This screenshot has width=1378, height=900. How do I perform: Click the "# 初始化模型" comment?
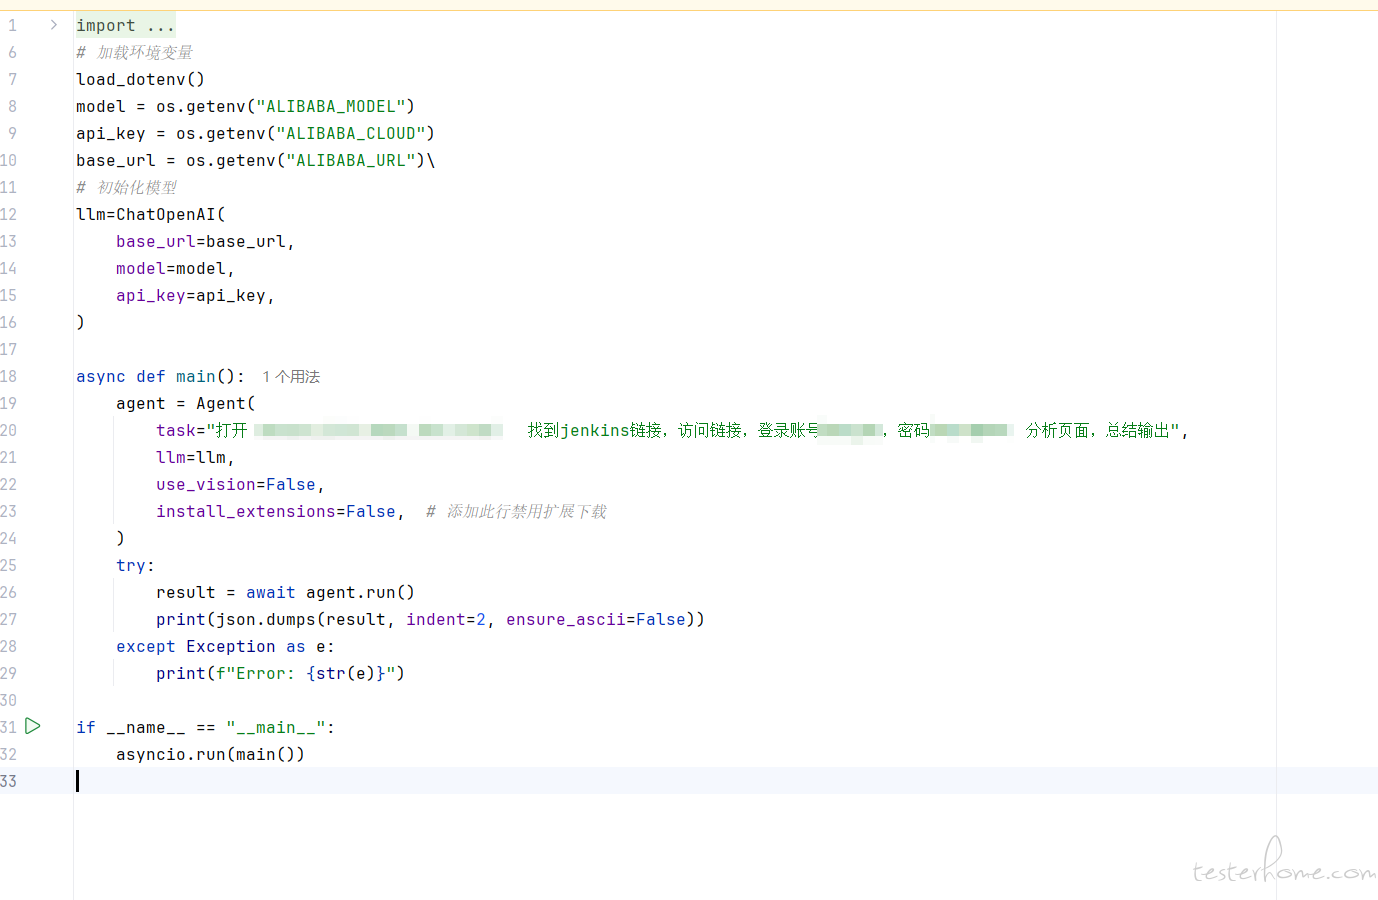pos(127,188)
